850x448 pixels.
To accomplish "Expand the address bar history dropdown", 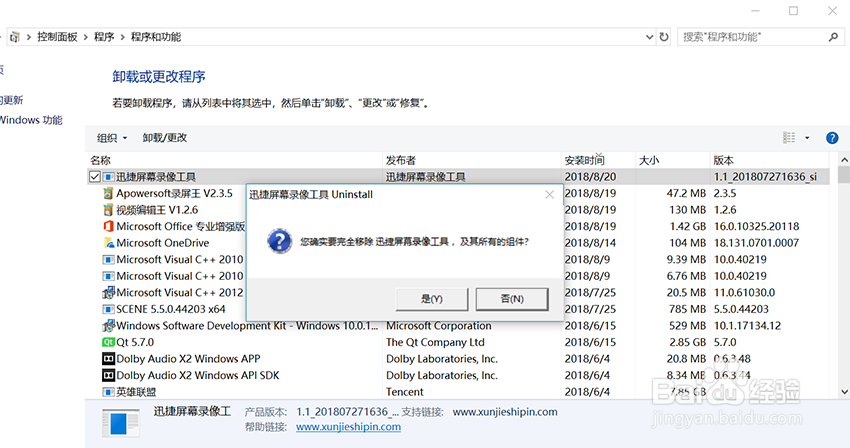I will coord(649,37).
